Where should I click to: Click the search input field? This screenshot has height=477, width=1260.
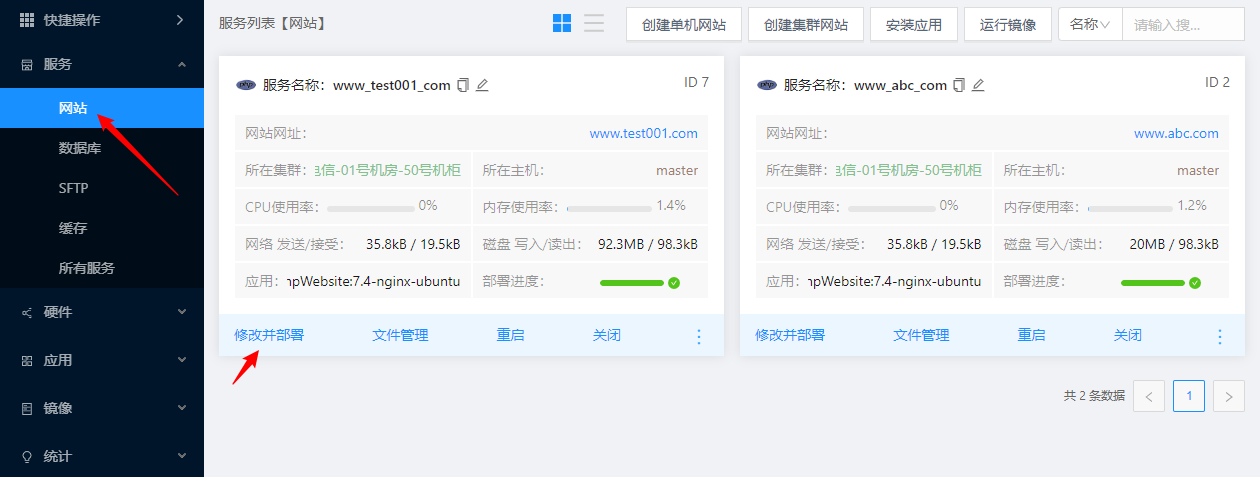1182,24
